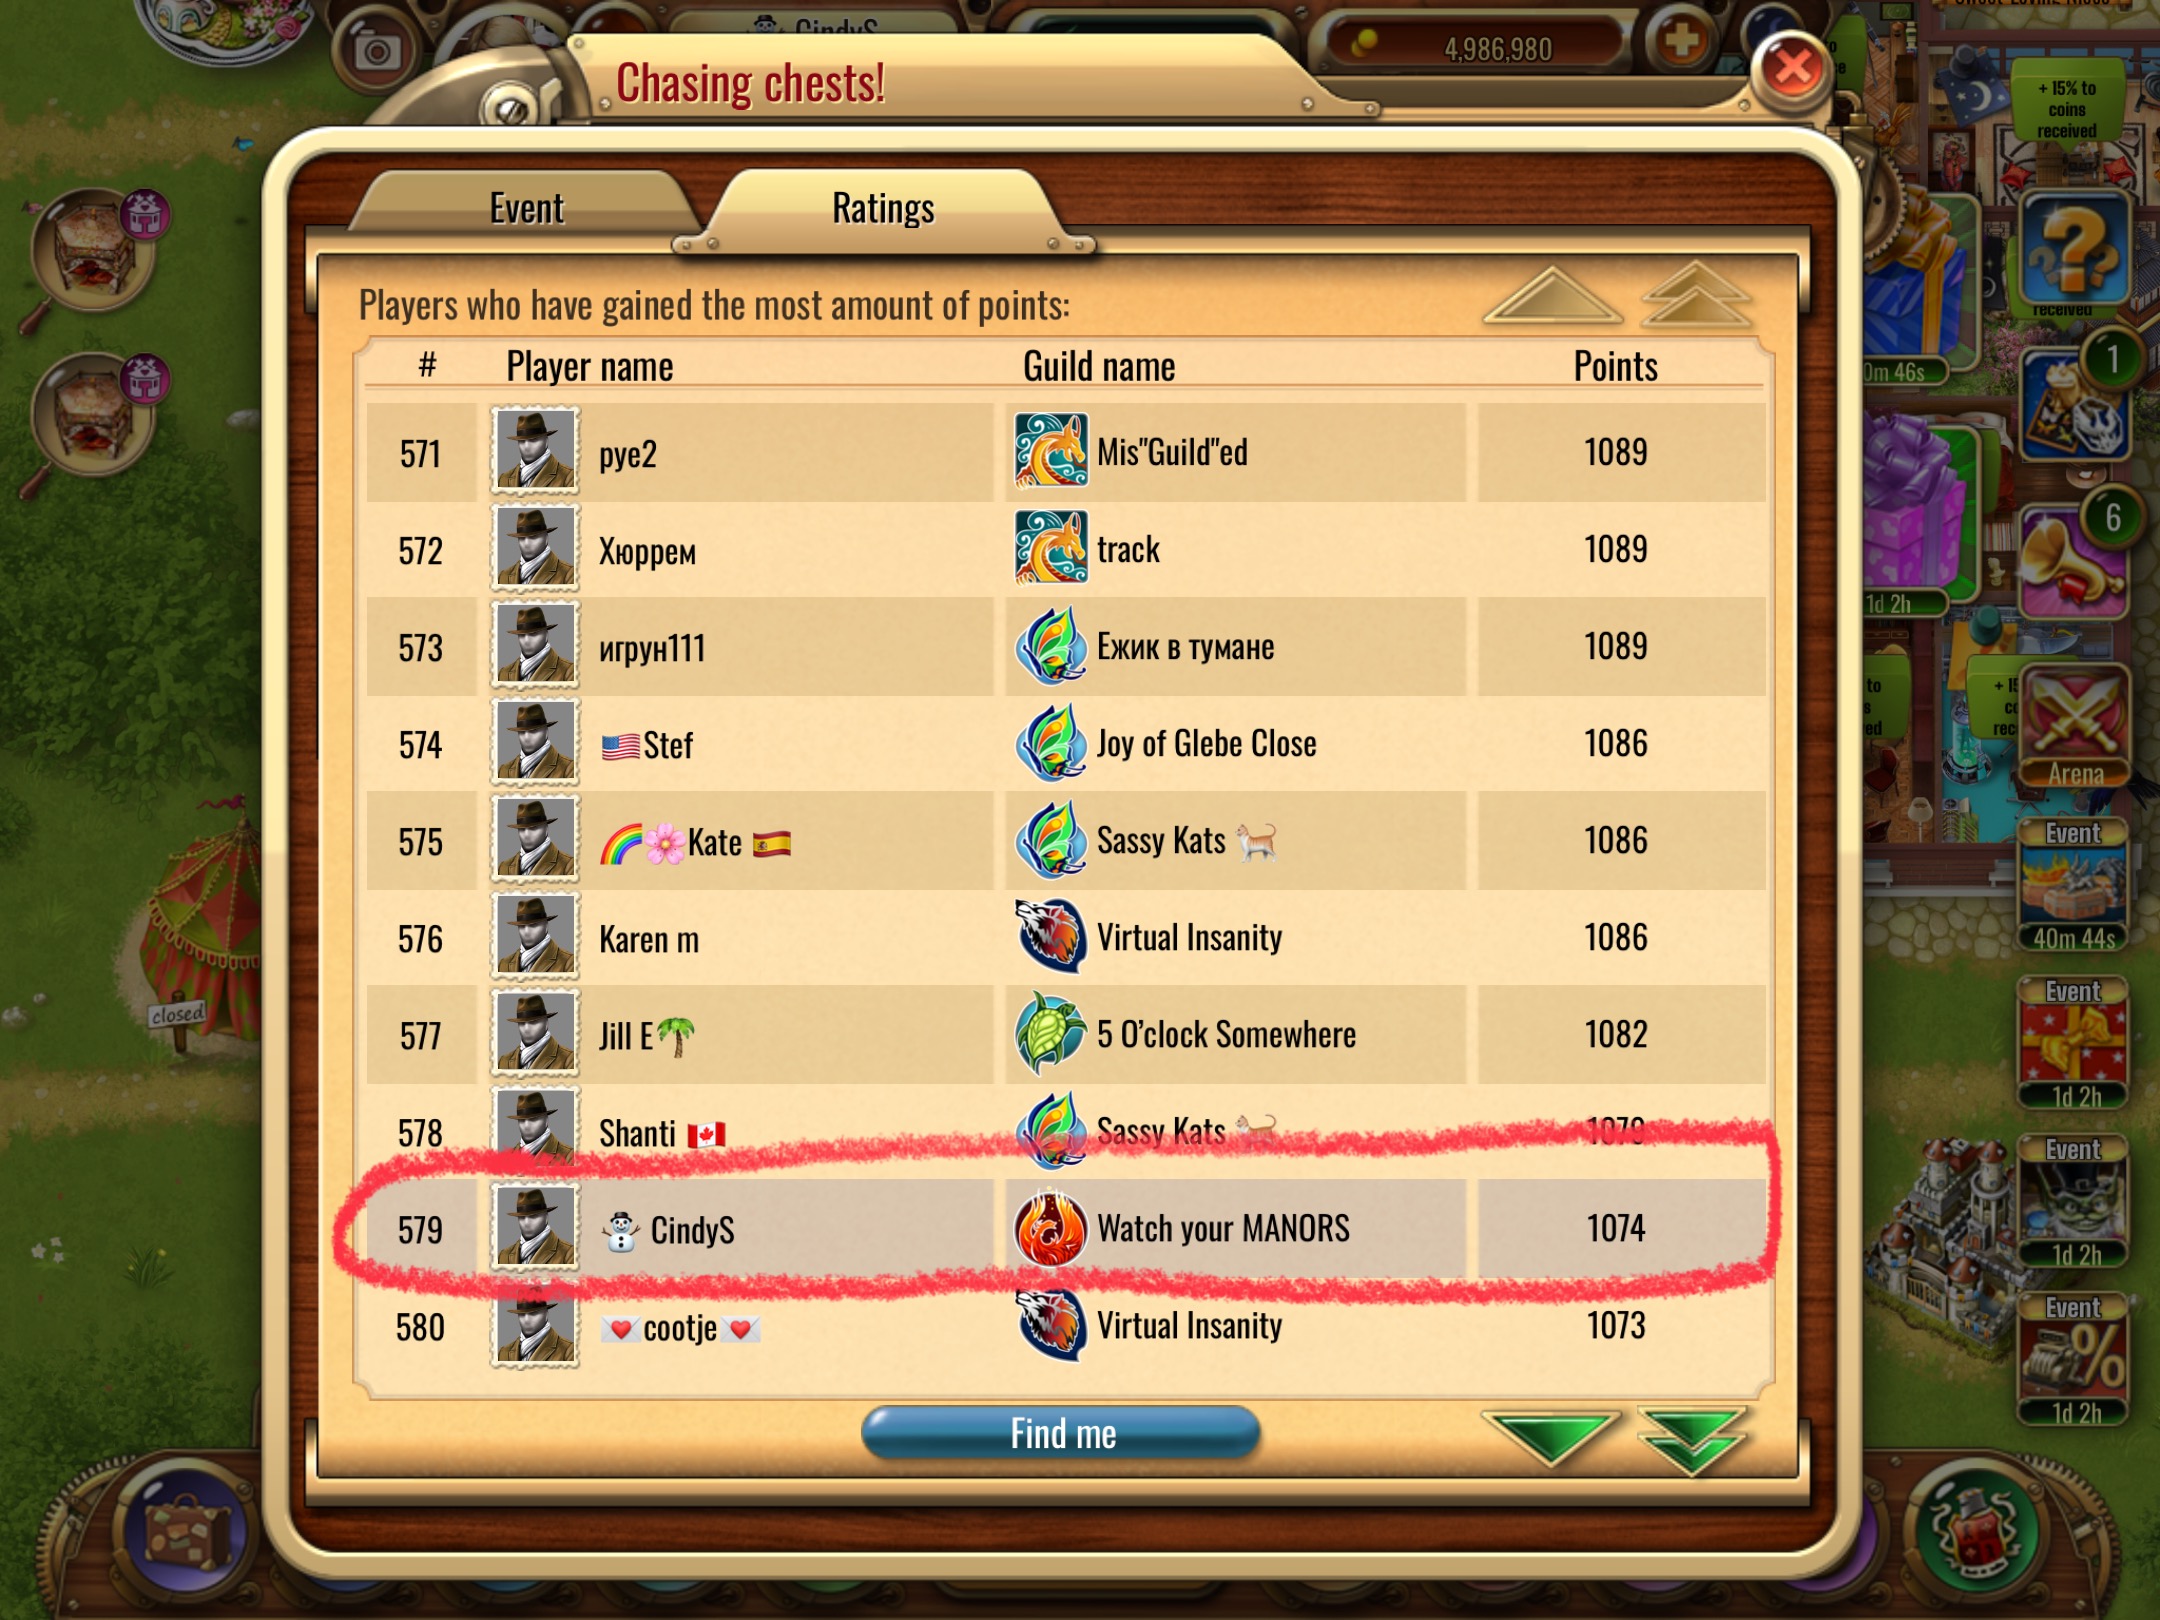The width and height of the screenshot is (2160, 1620).
Task: Jump to bottom of ratings double arrow
Action: [1693, 1439]
